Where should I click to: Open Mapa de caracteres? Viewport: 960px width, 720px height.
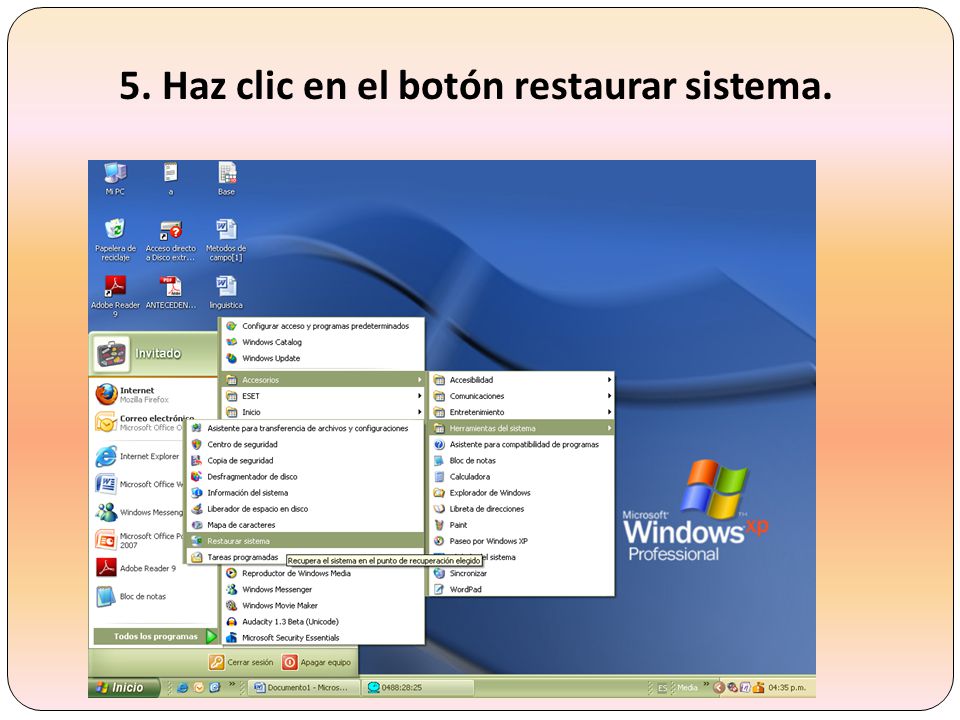coord(305,525)
